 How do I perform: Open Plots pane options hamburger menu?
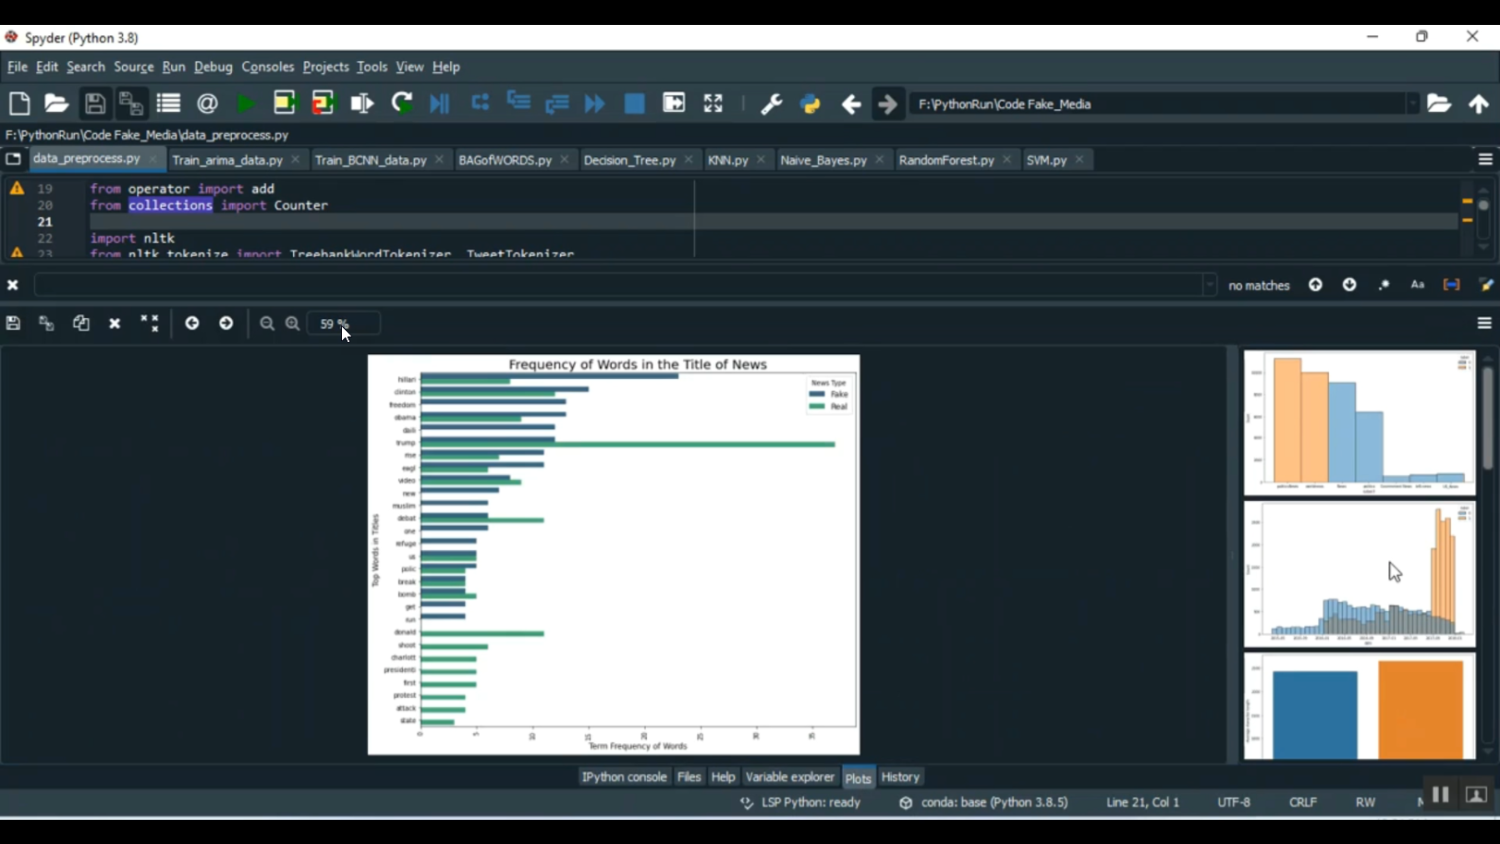tap(1484, 324)
